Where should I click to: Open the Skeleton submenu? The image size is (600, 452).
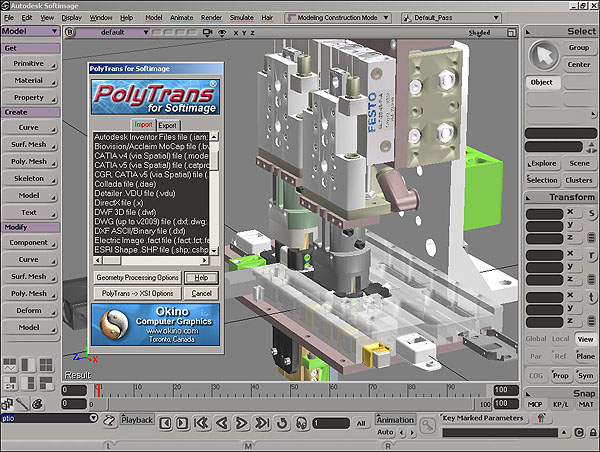click(x=30, y=178)
